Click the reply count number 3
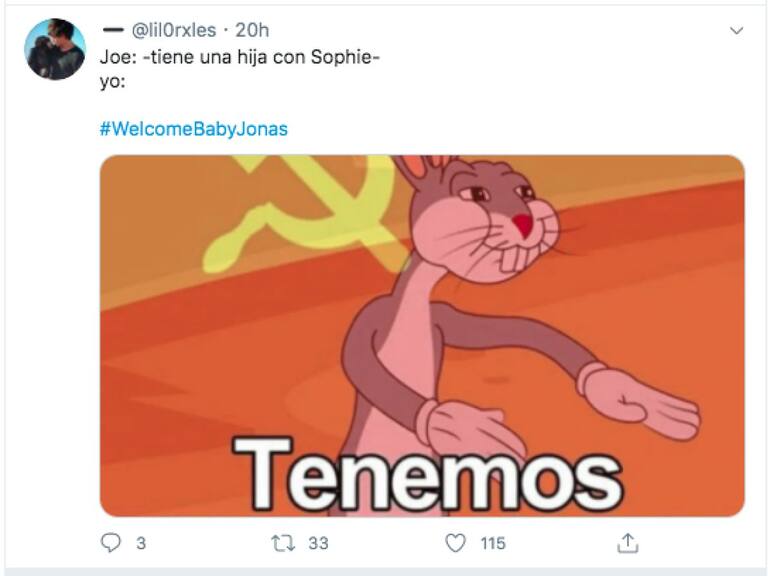This screenshot has height=576, width=768. [141, 543]
